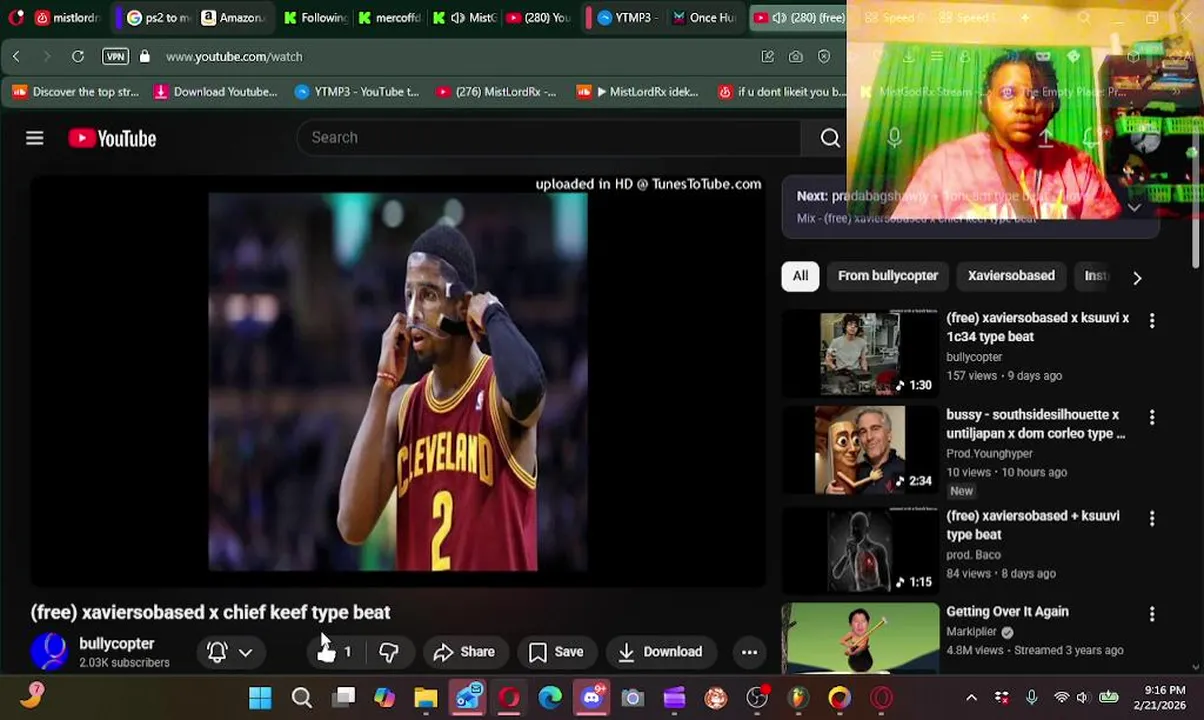Open 'xaviersobased x ksuuvi x 1c34' thumbnail
Viewport: 1204px width, 720px height.
tap(860, 354)
